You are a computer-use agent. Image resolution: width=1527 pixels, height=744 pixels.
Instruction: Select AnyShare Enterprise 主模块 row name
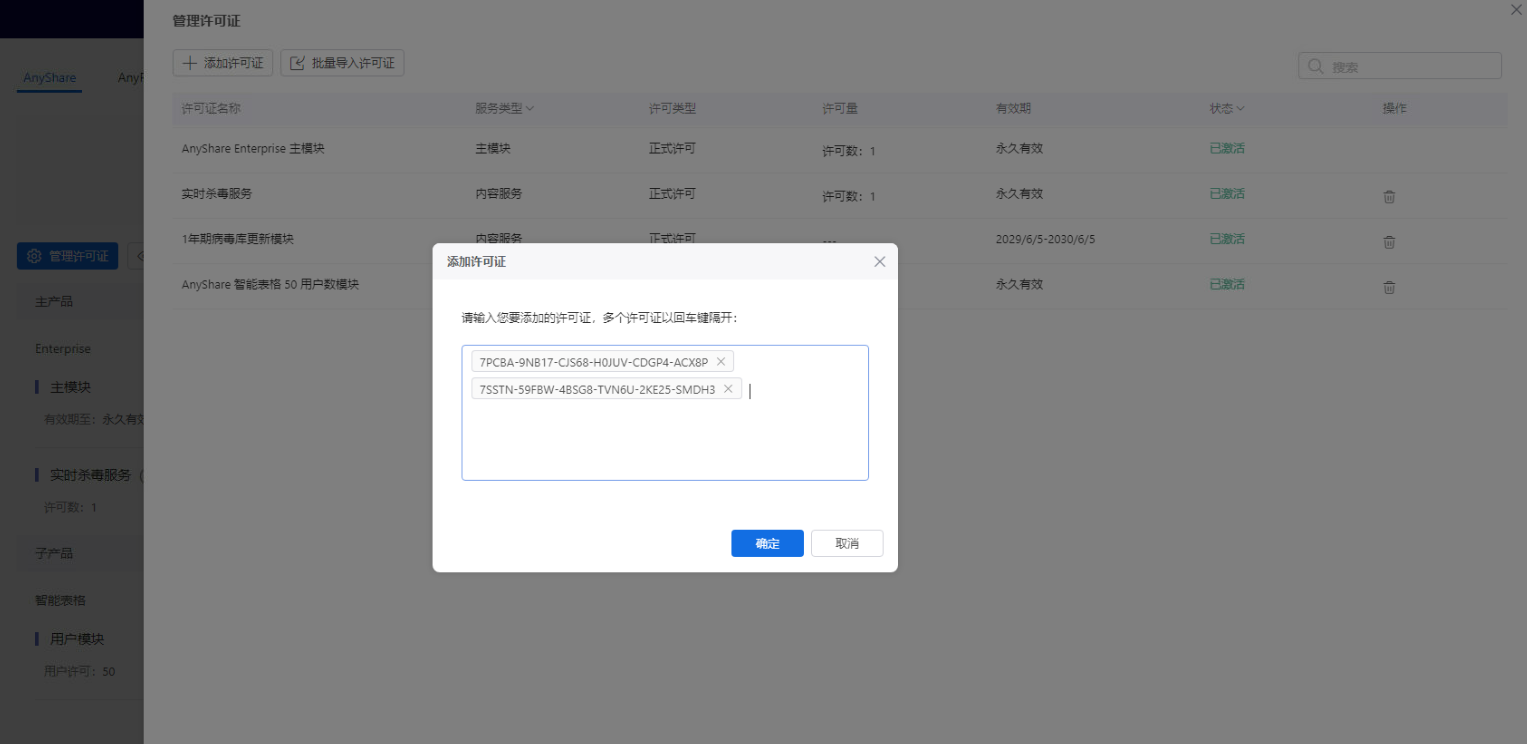(253, 148)
